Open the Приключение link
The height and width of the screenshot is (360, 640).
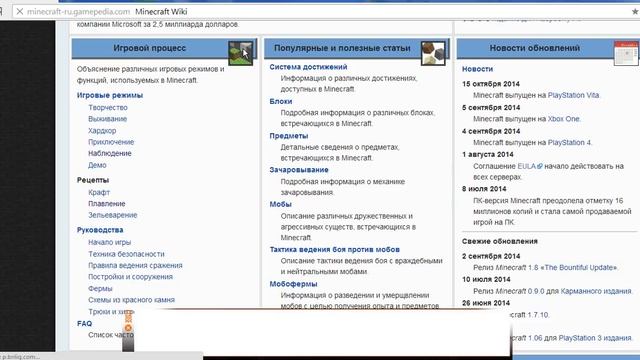click(x=111, y=142)
